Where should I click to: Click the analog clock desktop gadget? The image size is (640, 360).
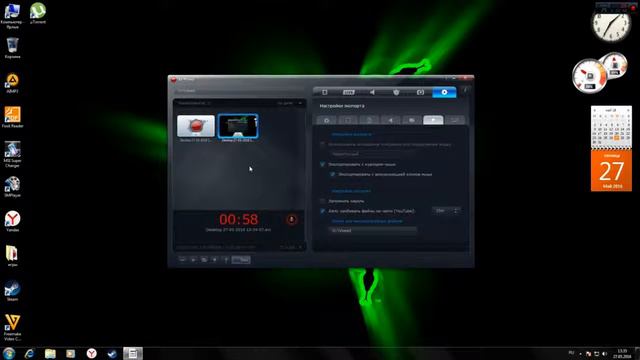611,25
